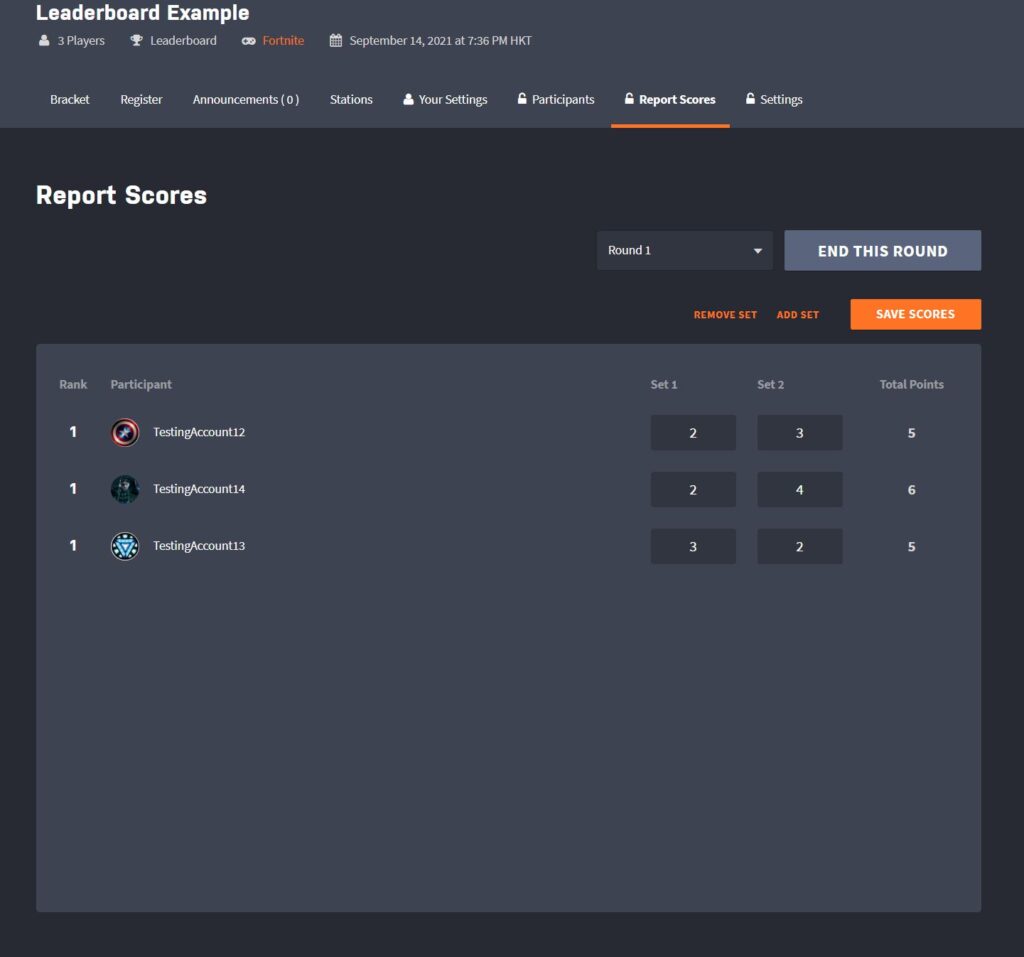1024x957 pixels.
Task: Click the players person icon near 3 Players
Action: pyautogui.click(x=44, y=41)
